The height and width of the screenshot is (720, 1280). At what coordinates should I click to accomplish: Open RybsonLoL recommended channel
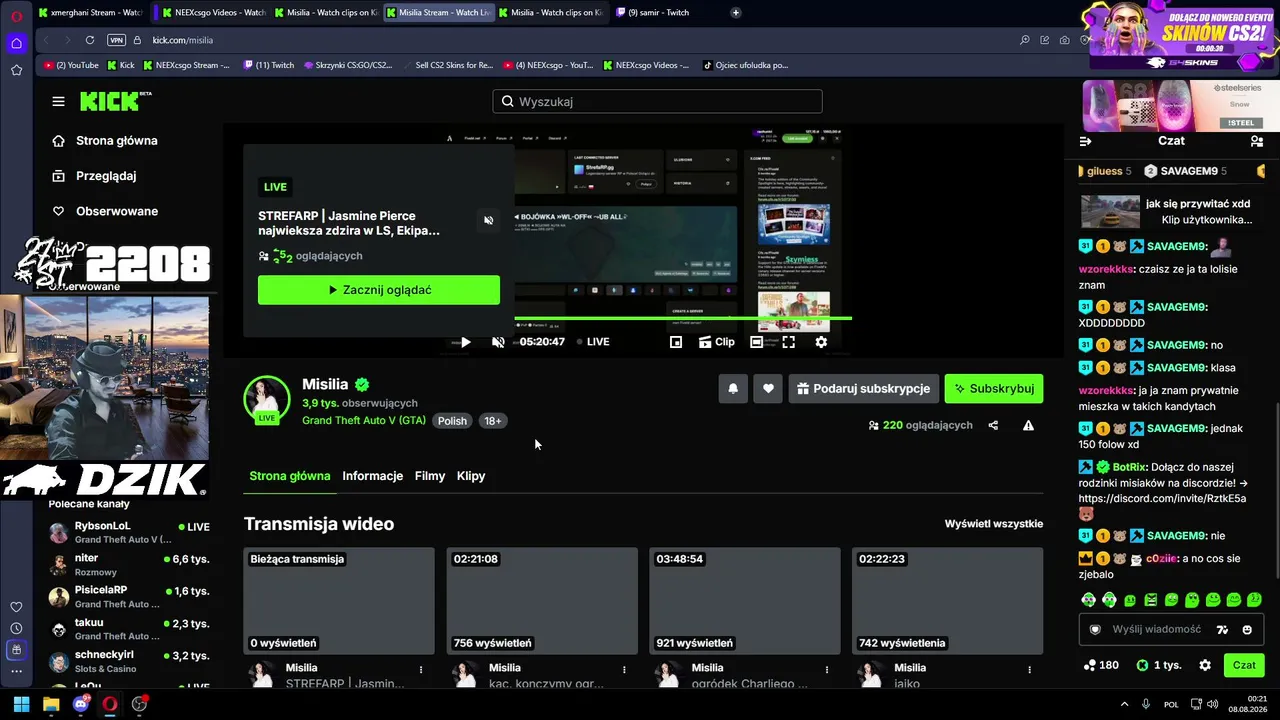point(129,532)
